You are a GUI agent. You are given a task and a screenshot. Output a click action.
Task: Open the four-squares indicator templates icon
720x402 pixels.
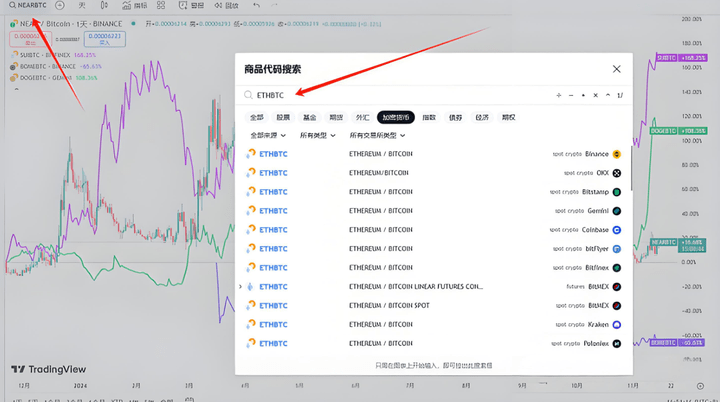coord(161,6)
